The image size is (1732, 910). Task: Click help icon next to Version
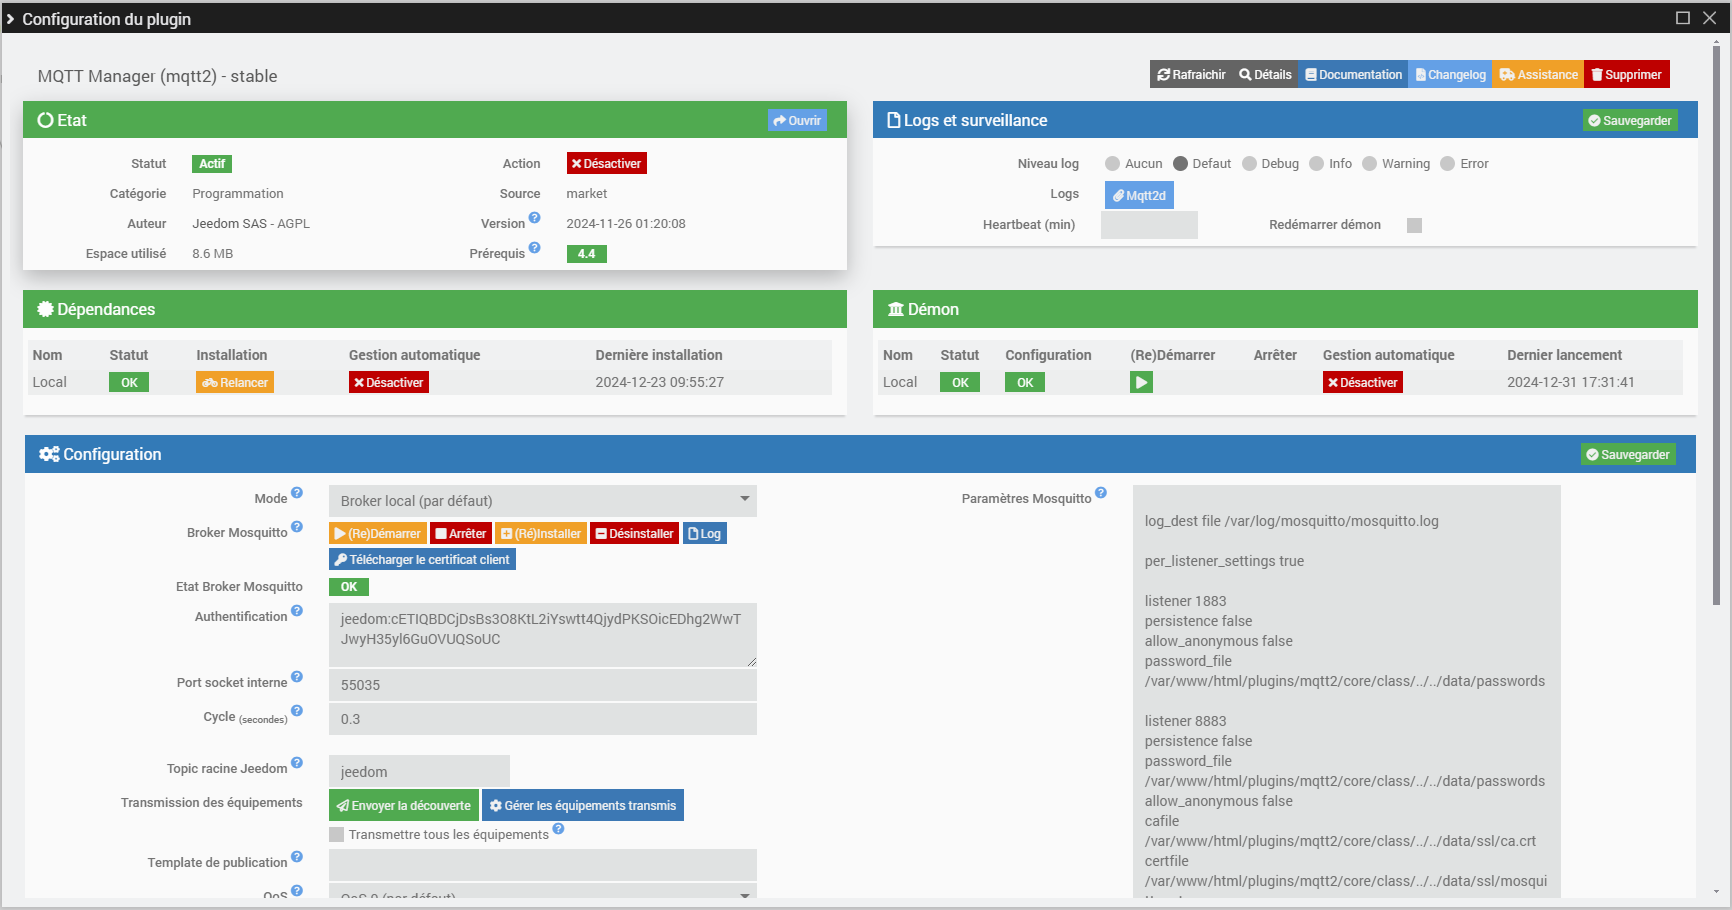(x=535, y=218)
